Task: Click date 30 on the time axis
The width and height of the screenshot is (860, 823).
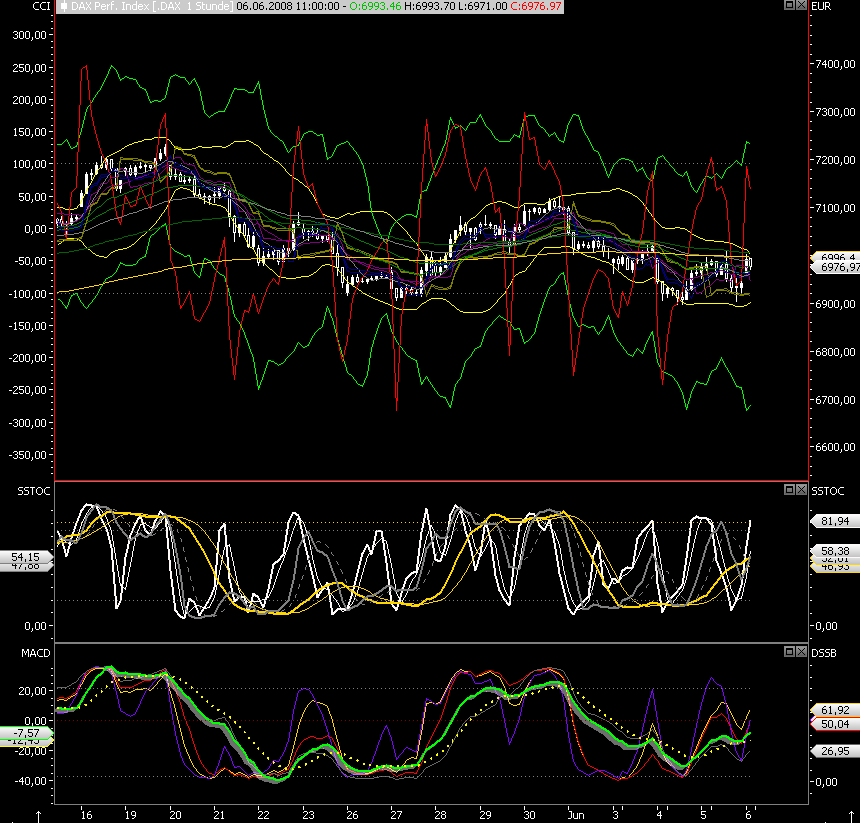Action: tap(529, 815)
